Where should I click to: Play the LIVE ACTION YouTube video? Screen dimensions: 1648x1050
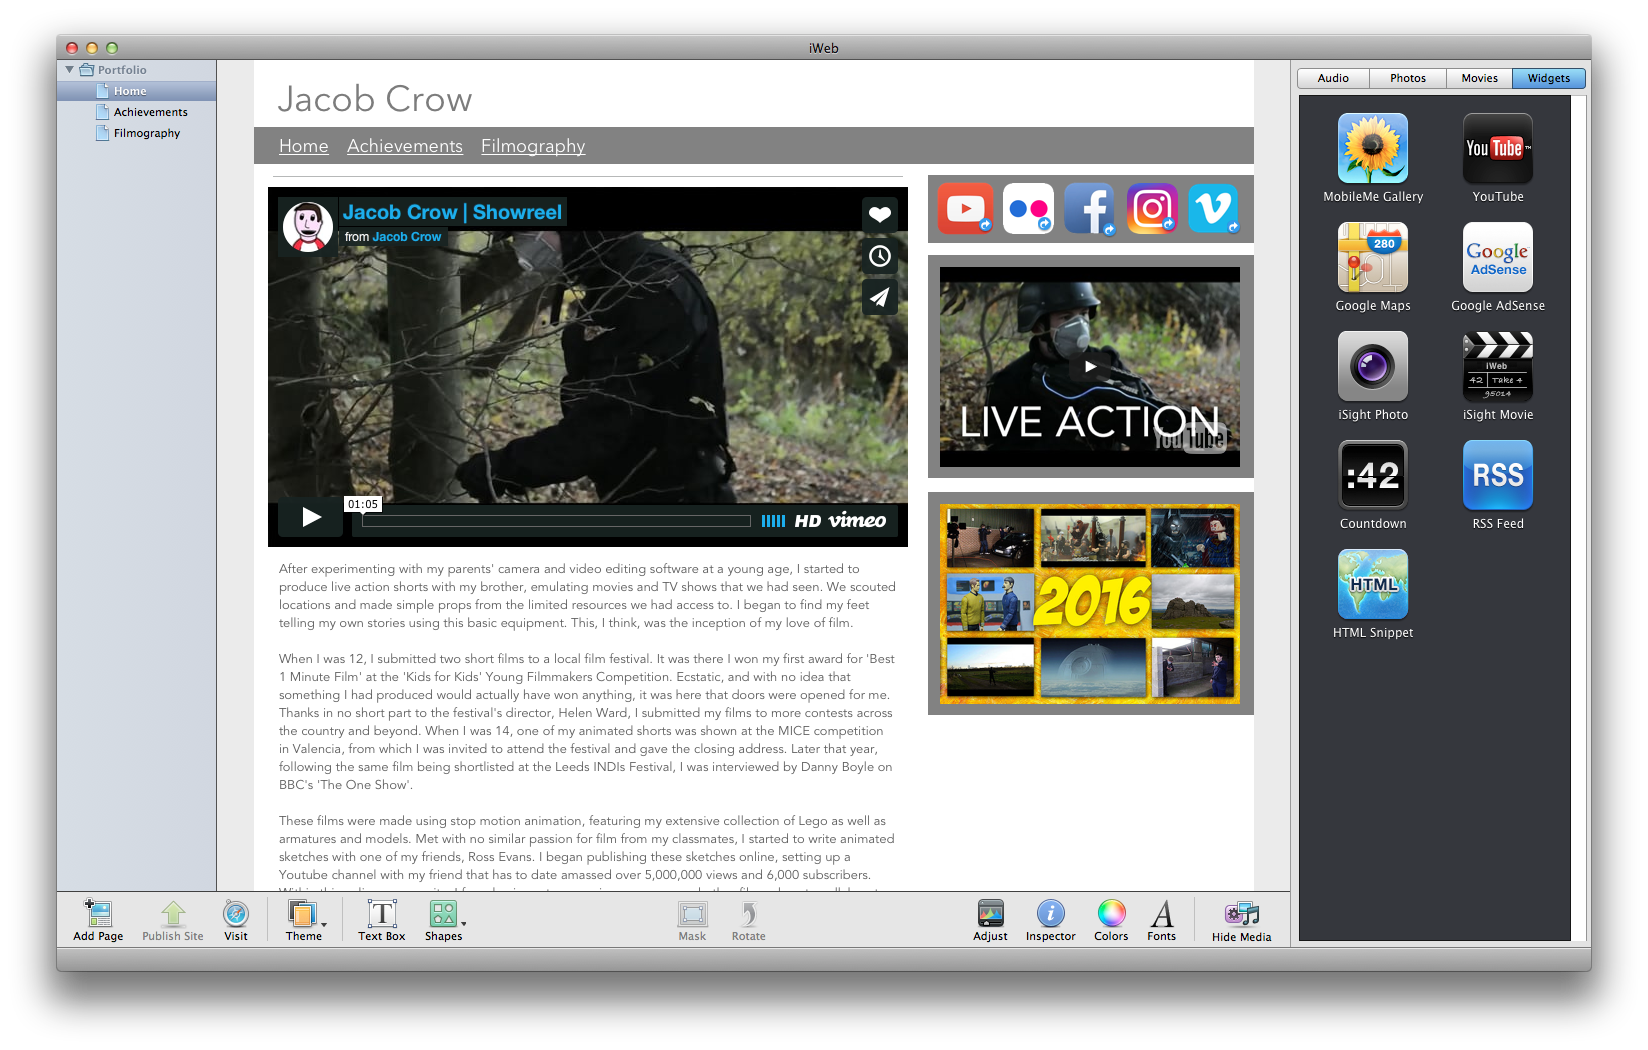pyautogui.click(x=1090, y=367)
